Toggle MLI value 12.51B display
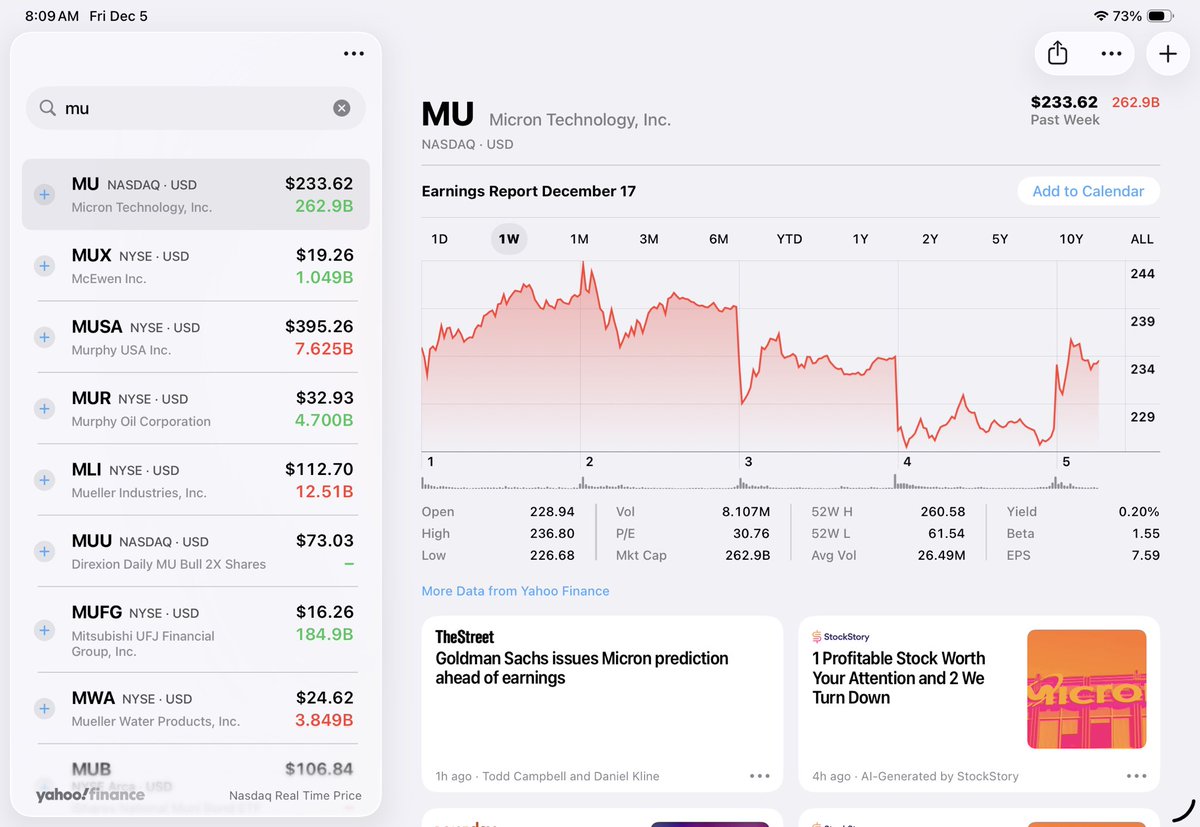Image resolution: width=1200 pixels, height=827 pixels. click(324, 492)
